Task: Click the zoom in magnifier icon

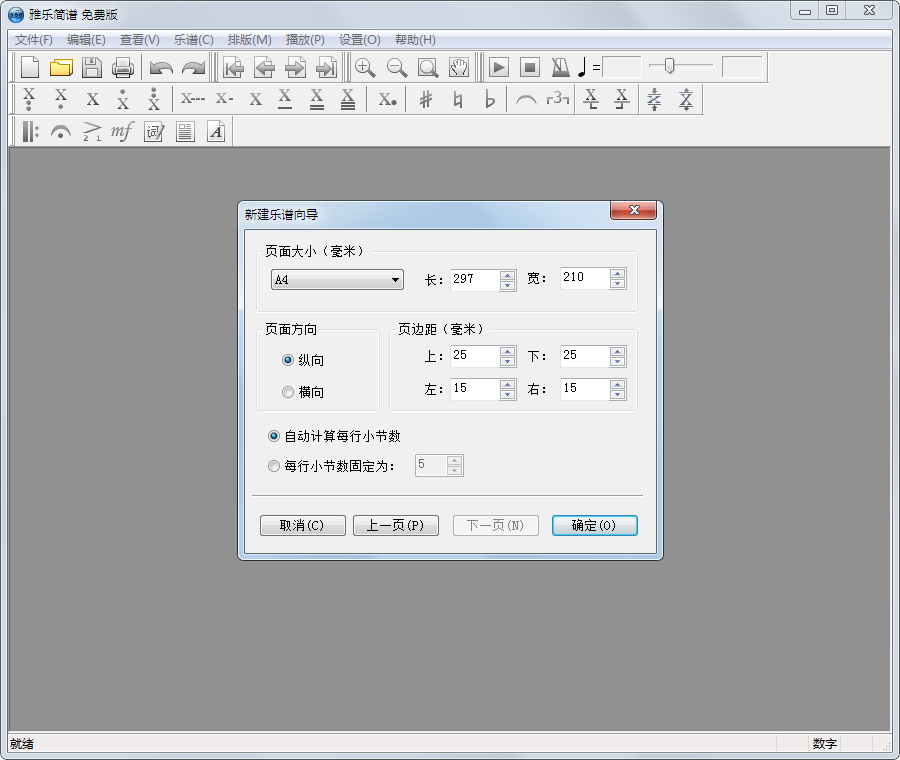Action: coord(365,68)
